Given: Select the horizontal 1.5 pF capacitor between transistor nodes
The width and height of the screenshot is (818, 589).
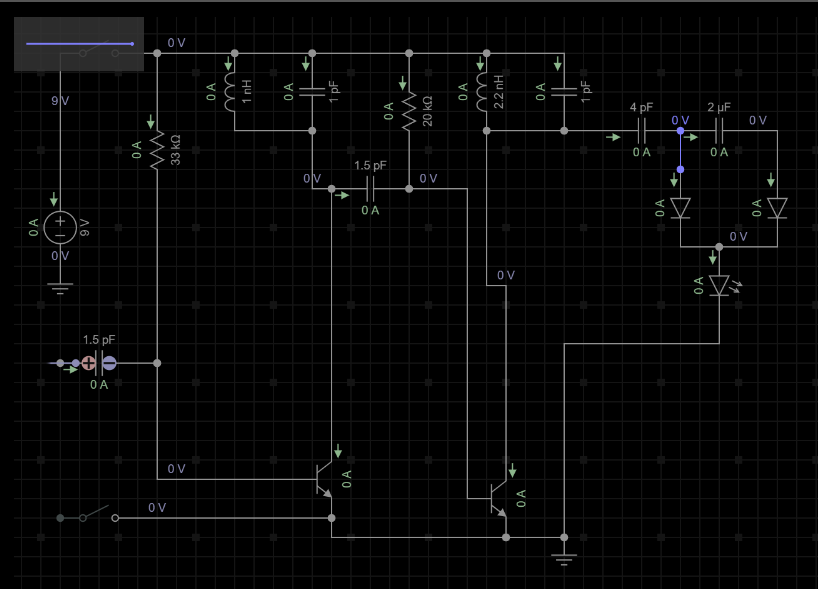Looking at the screenshot, I should 370,189.
